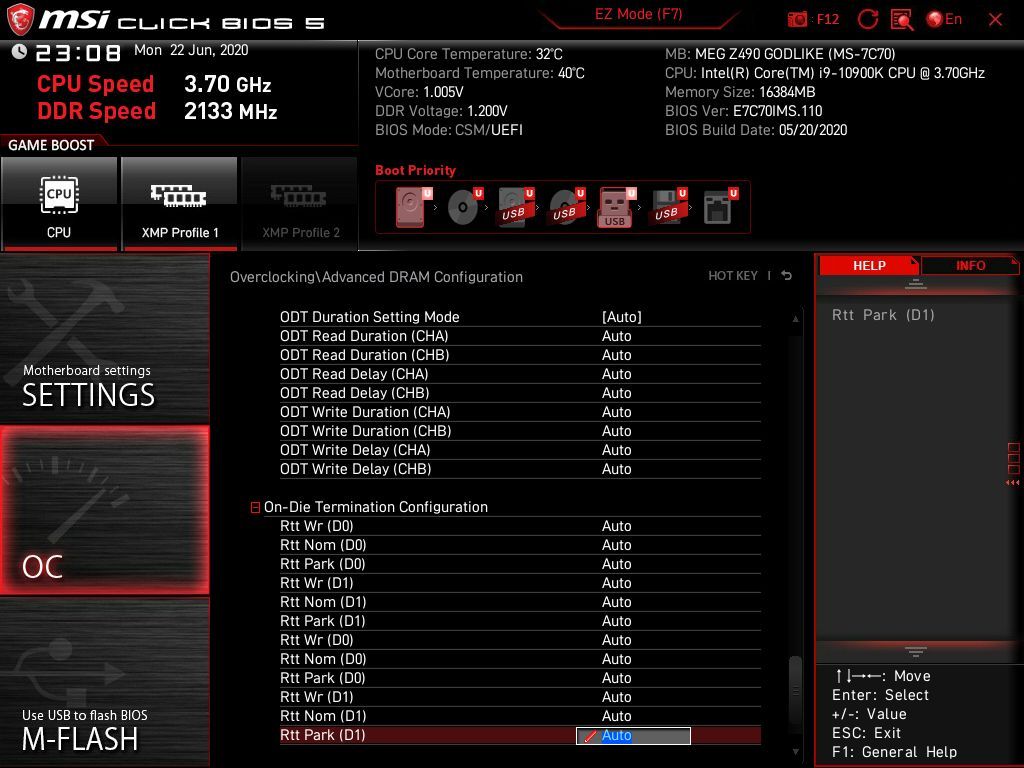Screen dimensions: 1024x768
Task: Click the Overclocking\Advanced DRAM Configuration breadcrumb
Action: [376, 277]
